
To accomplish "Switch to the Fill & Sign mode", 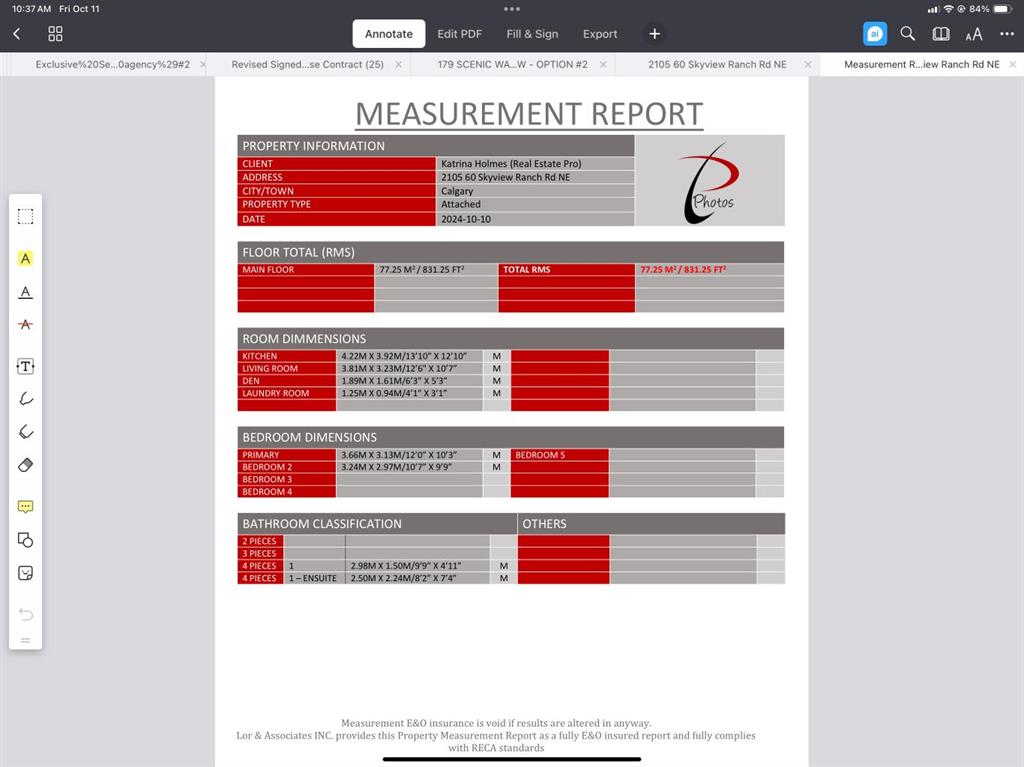I will [532, 34].
